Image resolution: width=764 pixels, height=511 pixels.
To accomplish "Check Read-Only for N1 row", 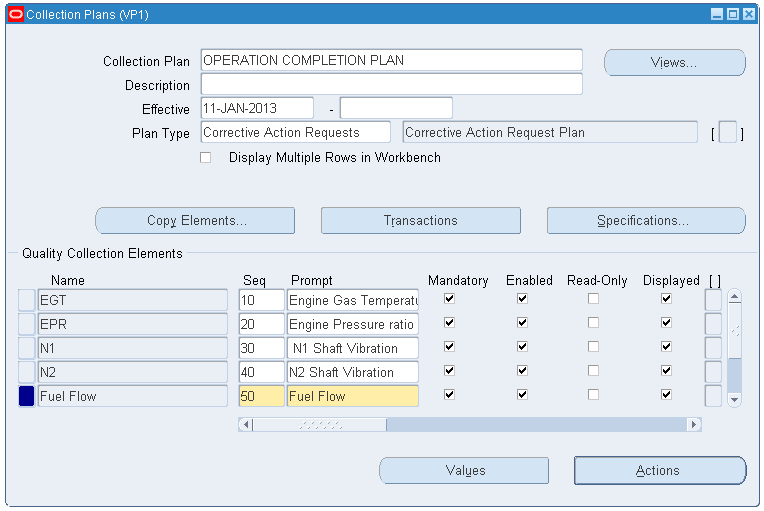I will (x=593, y=346).
